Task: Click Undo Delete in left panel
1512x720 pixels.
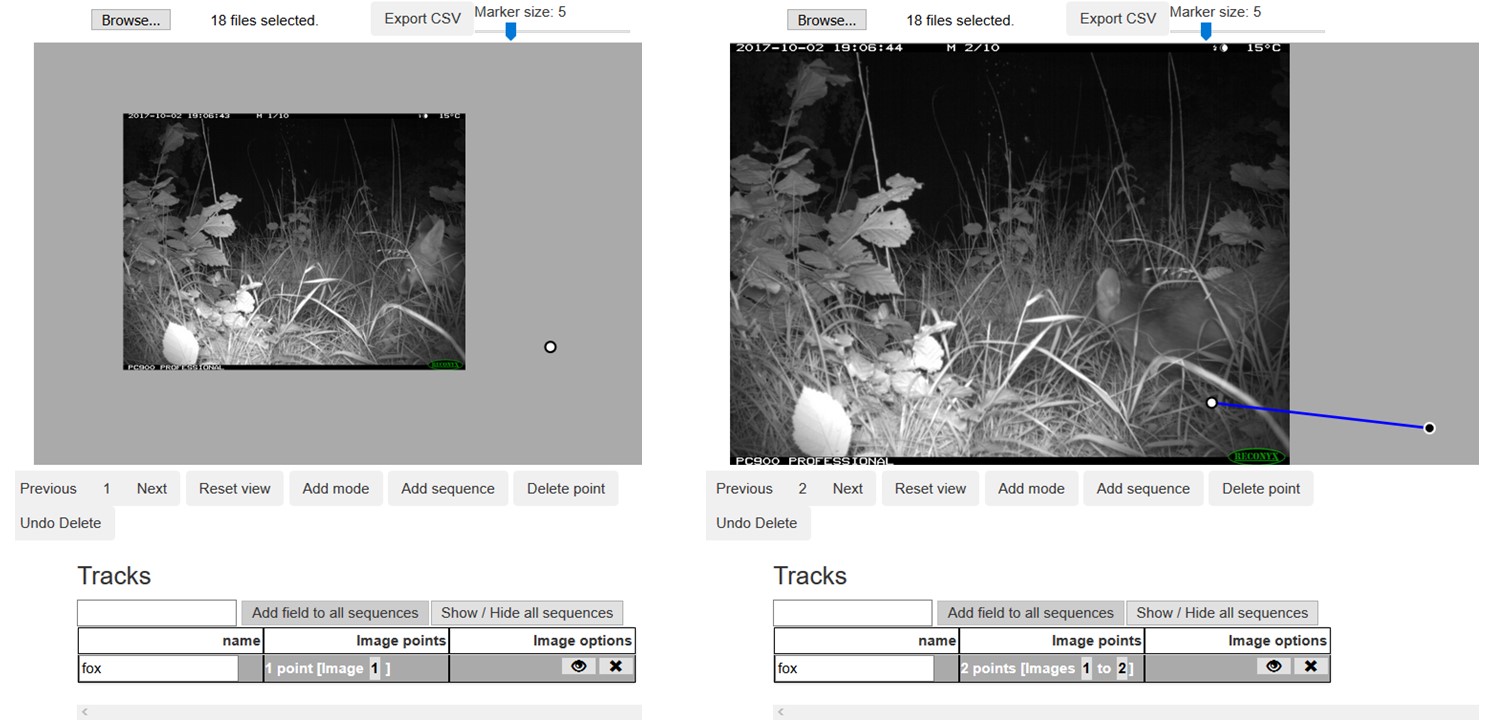Action: point(61,523)
